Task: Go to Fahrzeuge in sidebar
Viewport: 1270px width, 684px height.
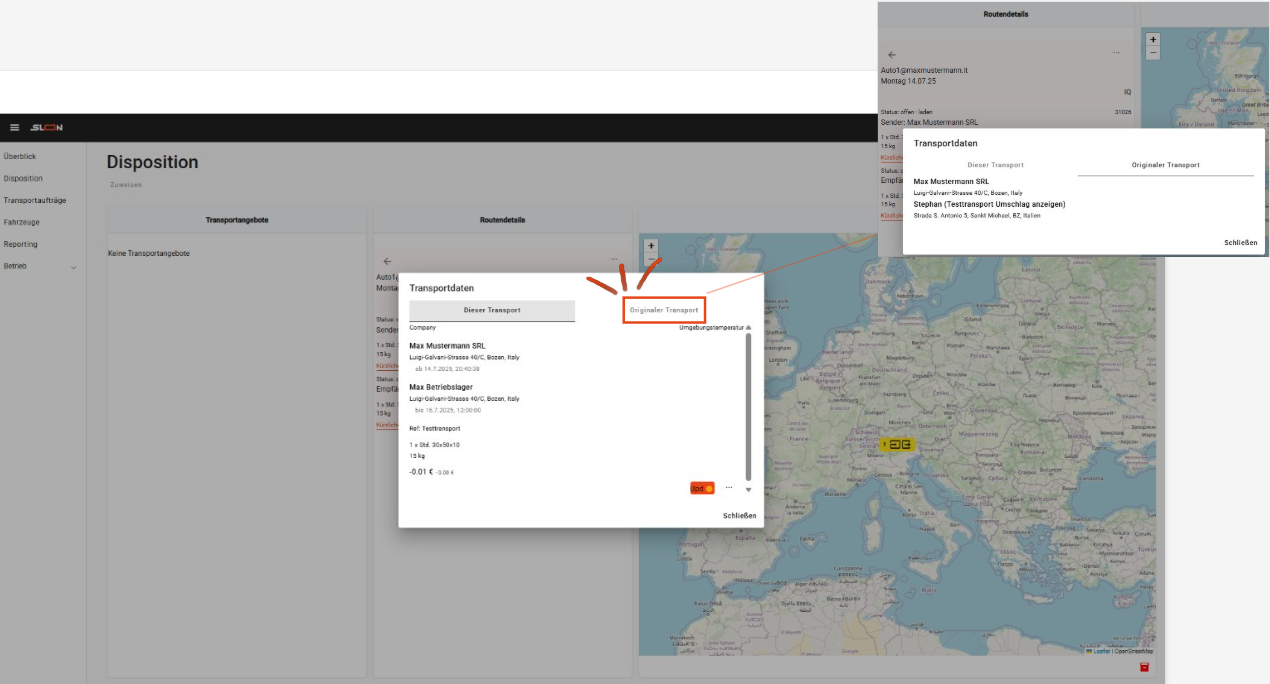Action: [x=21, y=222]
